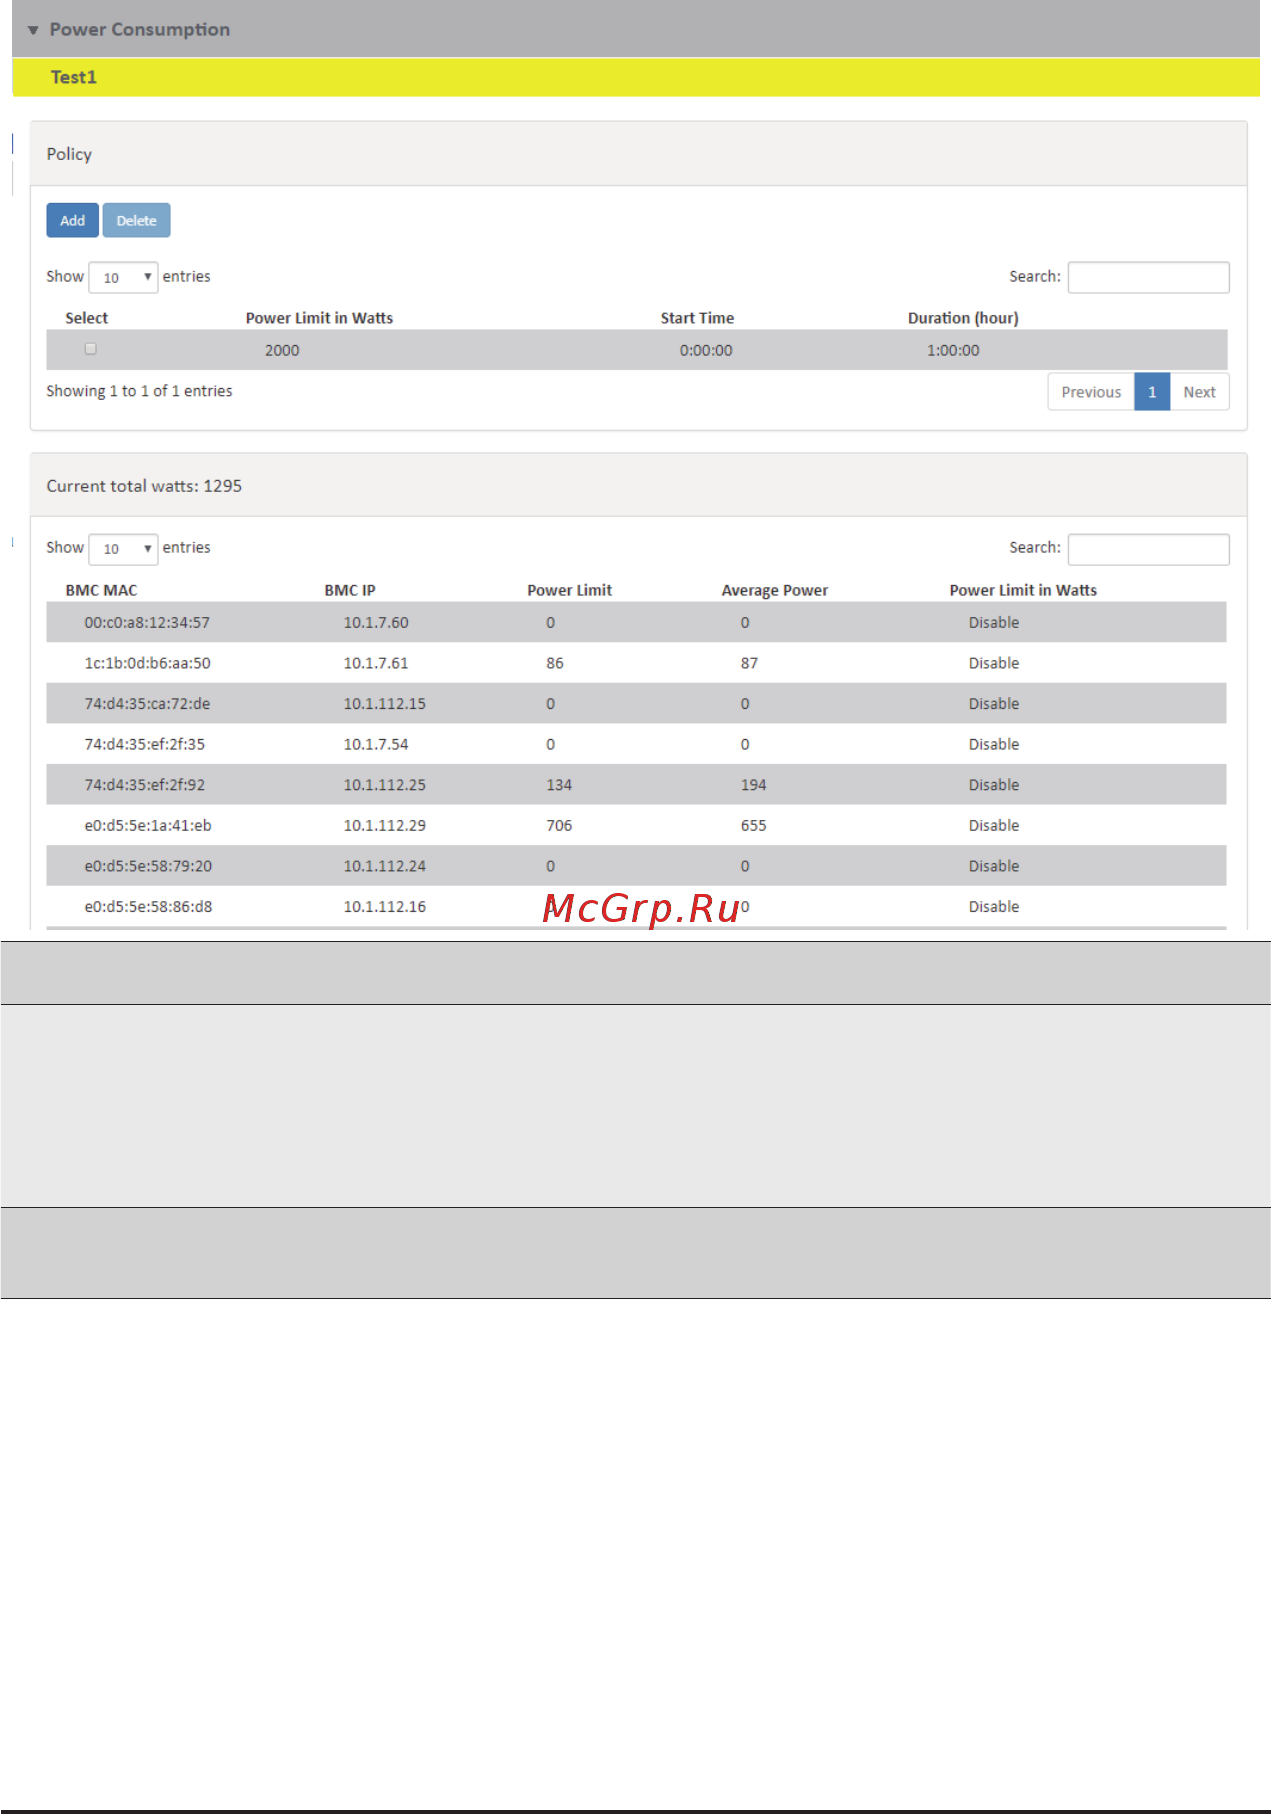Open device table entries-per-page dropdown
Viewport: 1271px width, 1814px height.
click(123, 549)
